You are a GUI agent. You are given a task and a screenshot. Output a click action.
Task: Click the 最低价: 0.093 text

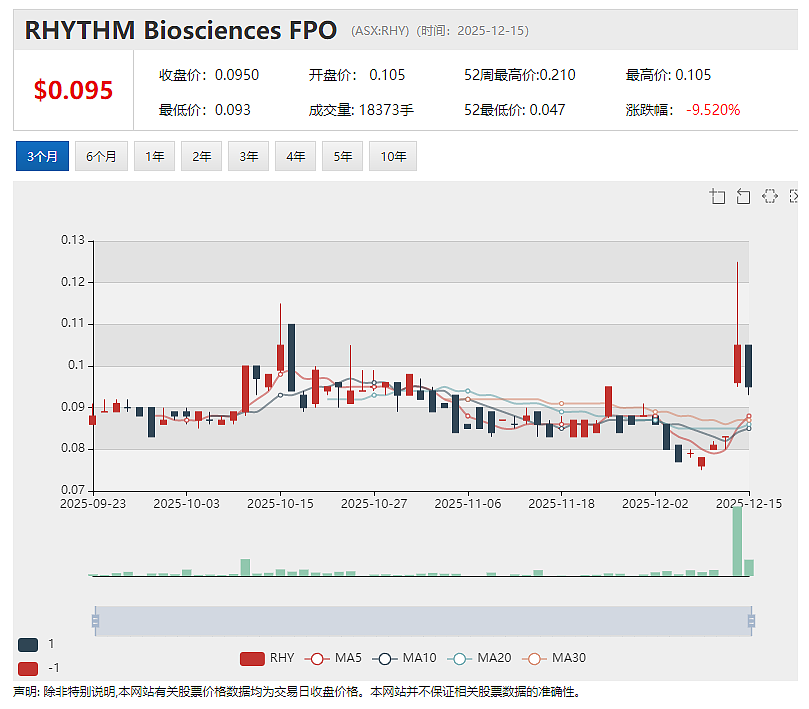click(204, 110)
